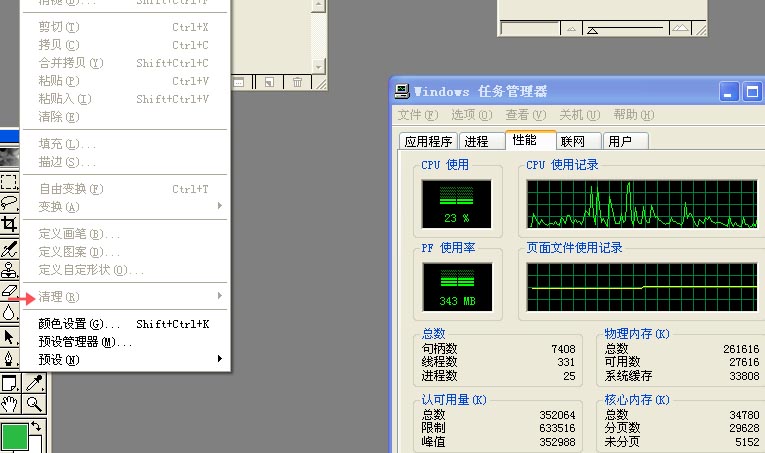Switch to the 联网 tab

(579, 141)
